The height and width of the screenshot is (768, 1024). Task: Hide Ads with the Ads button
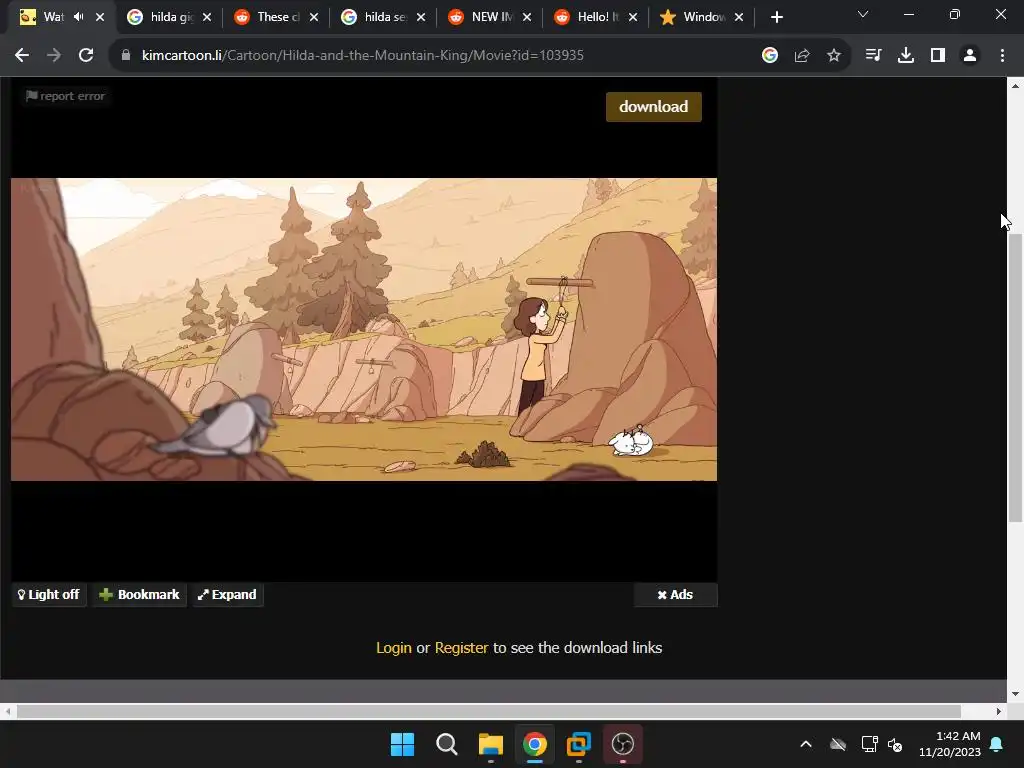point(675,594)
